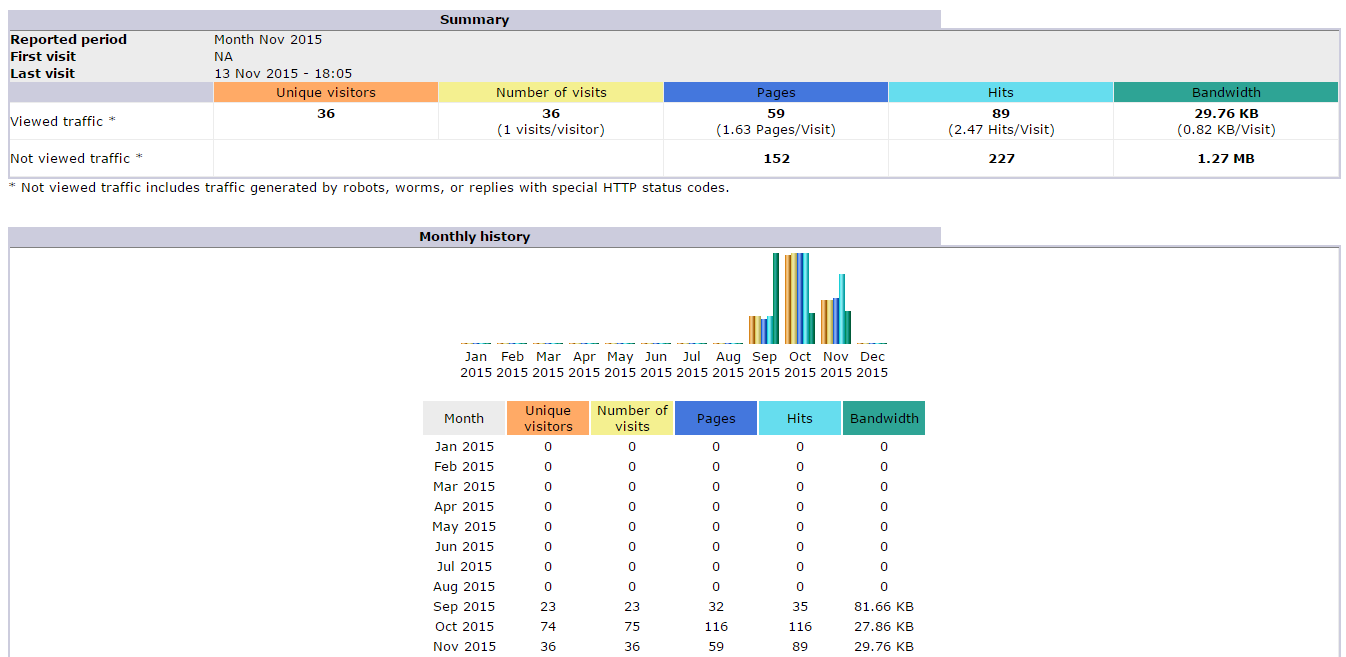Image resolution: width=1346 pixels, height=657 pixels.
Task: Select the 'Reported period' label
Action: [69, 40]
